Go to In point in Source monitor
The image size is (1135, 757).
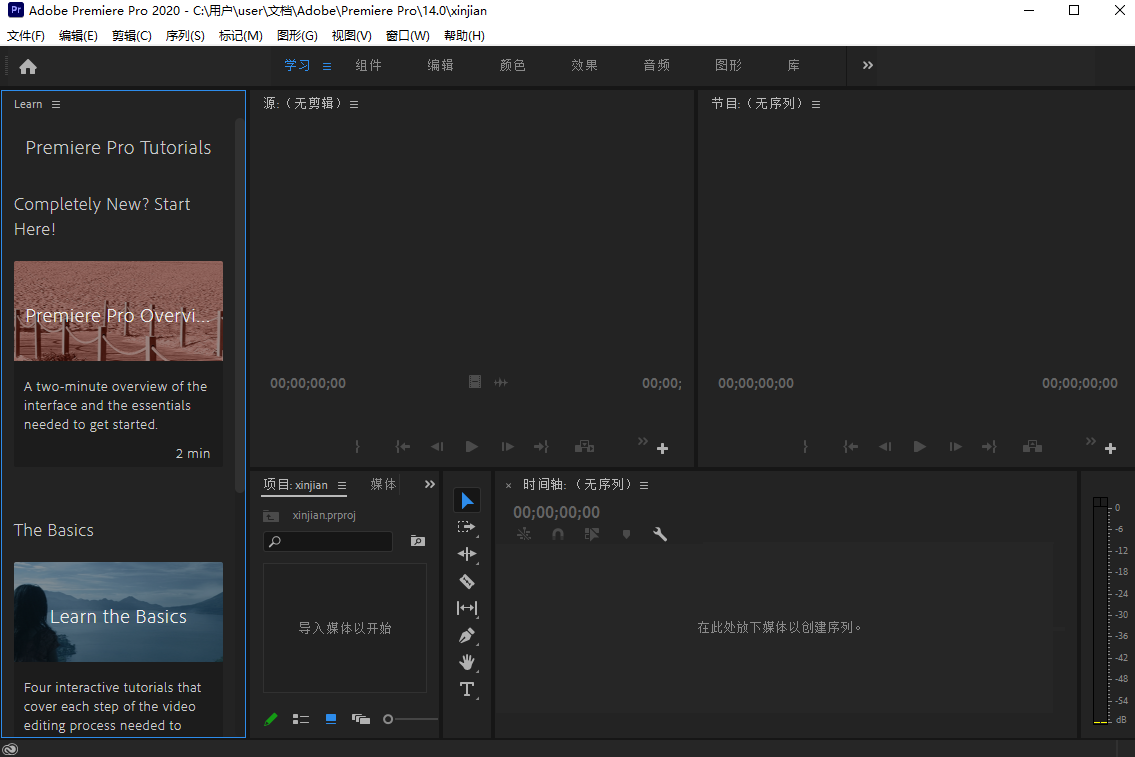402,447
